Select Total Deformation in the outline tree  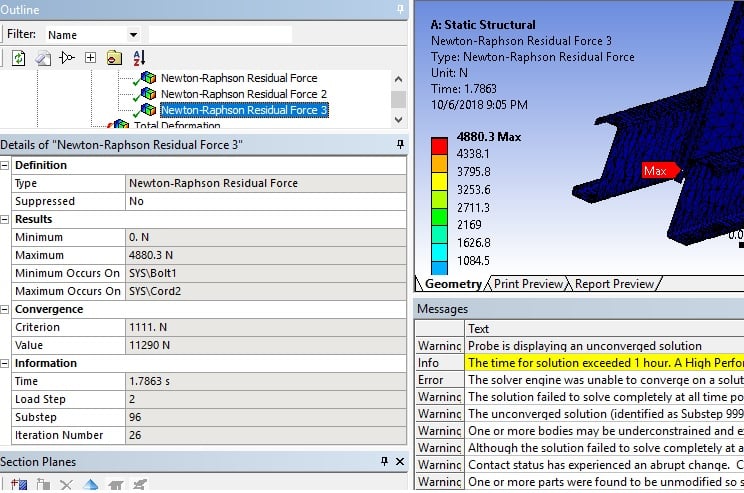coord(177,125)
